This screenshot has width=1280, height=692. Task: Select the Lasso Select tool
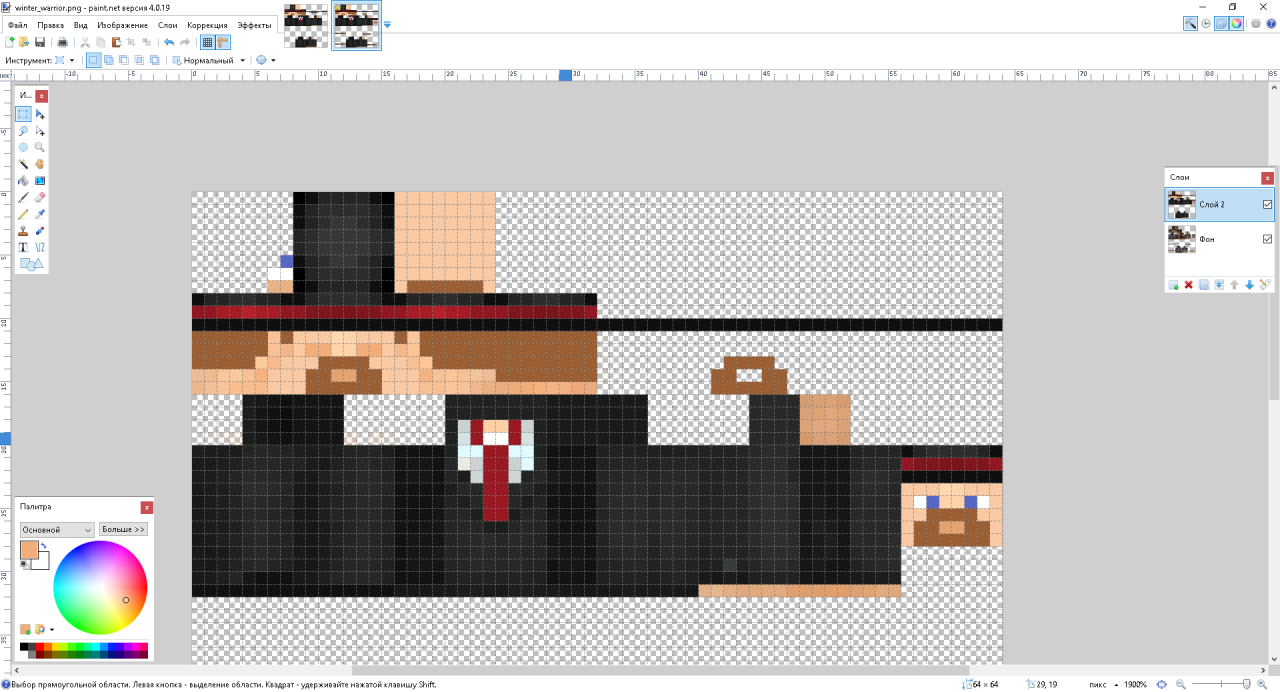[23, 131]
